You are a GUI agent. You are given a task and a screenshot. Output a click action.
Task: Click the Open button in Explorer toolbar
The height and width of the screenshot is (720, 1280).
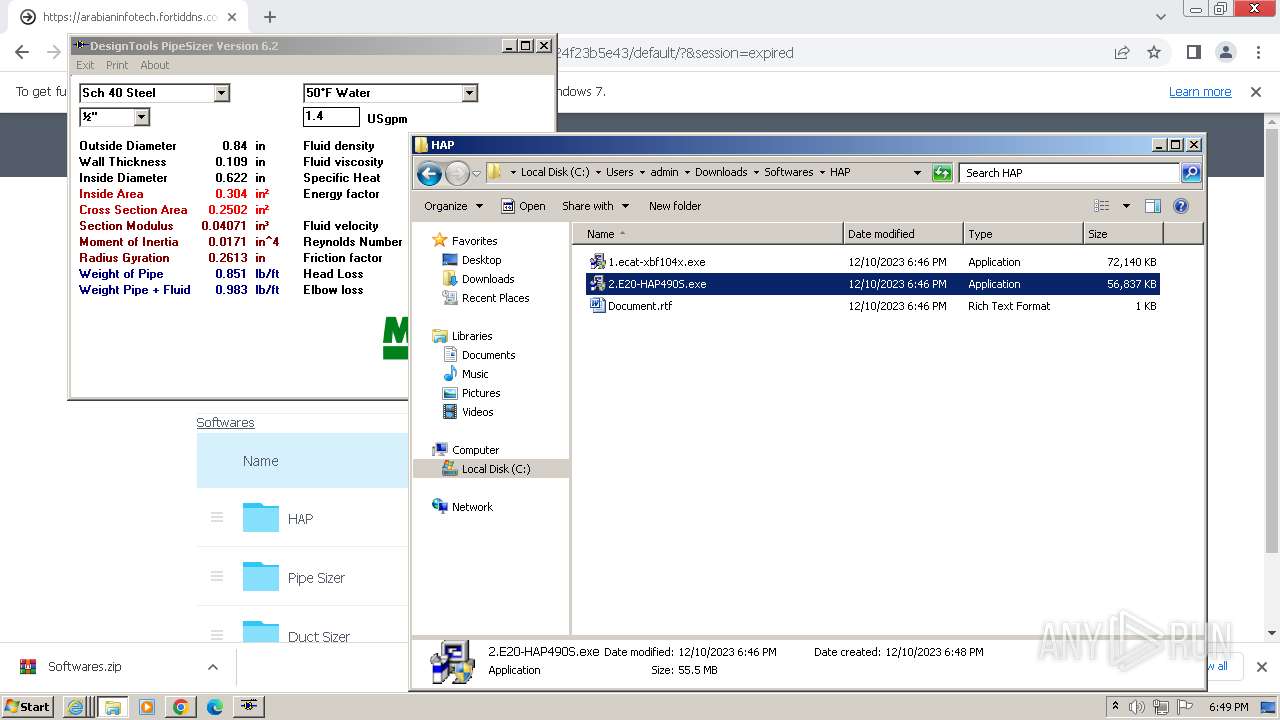(x=523, y=206)
